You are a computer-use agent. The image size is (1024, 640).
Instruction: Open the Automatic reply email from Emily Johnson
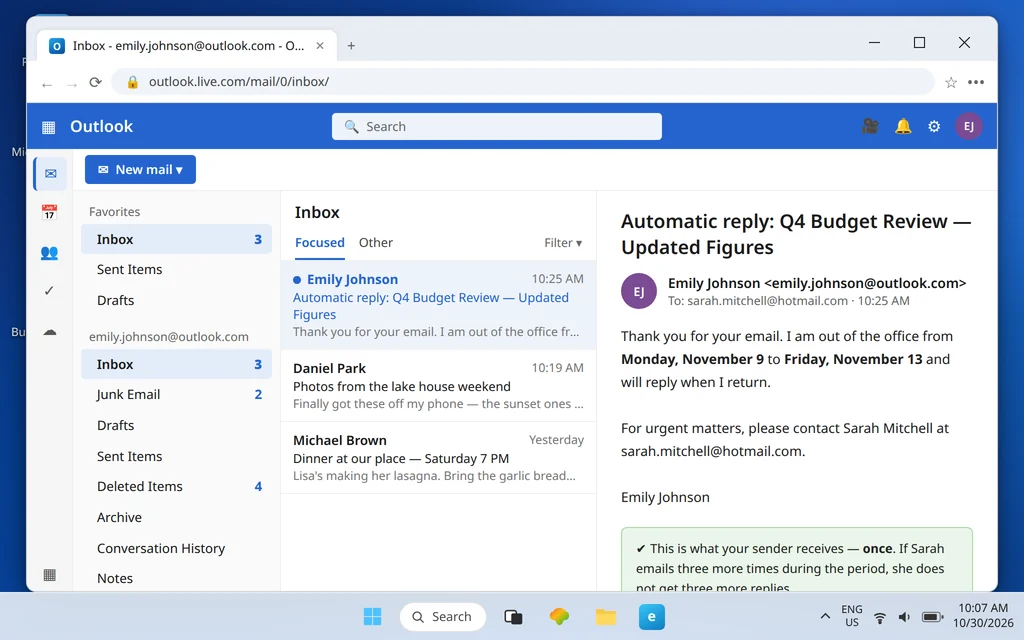coord(438,305)
